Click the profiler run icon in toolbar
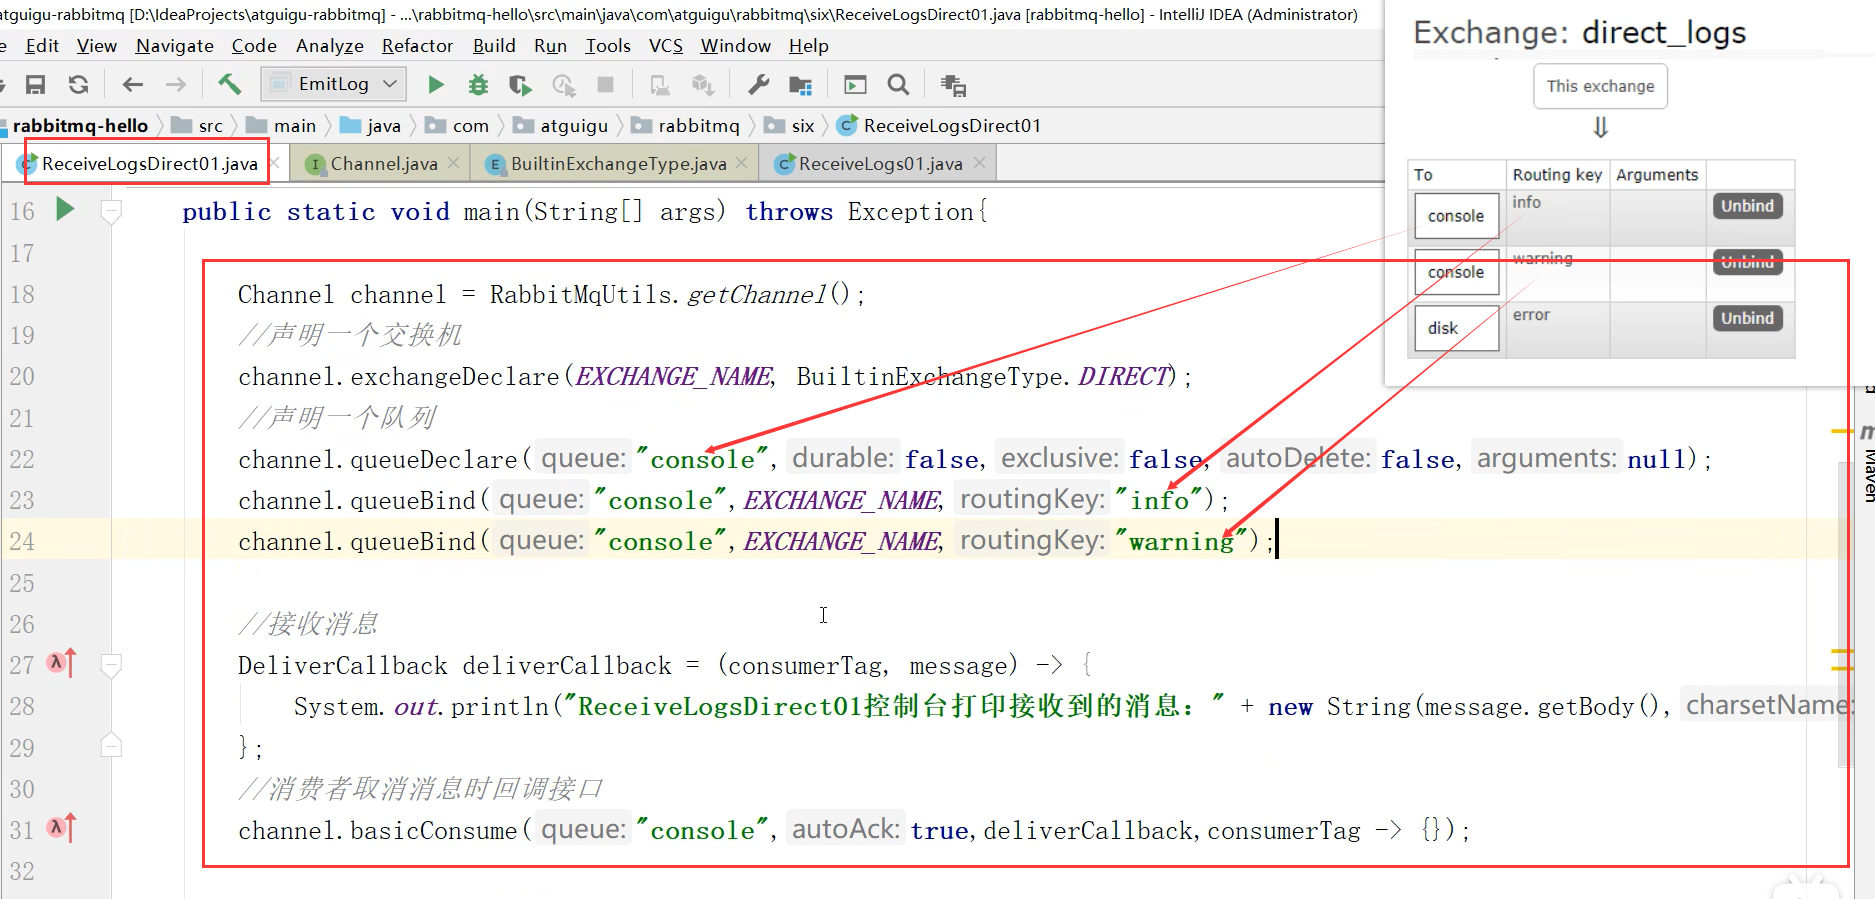Viewport: 1875px width, 899px height. click(564, 85)
